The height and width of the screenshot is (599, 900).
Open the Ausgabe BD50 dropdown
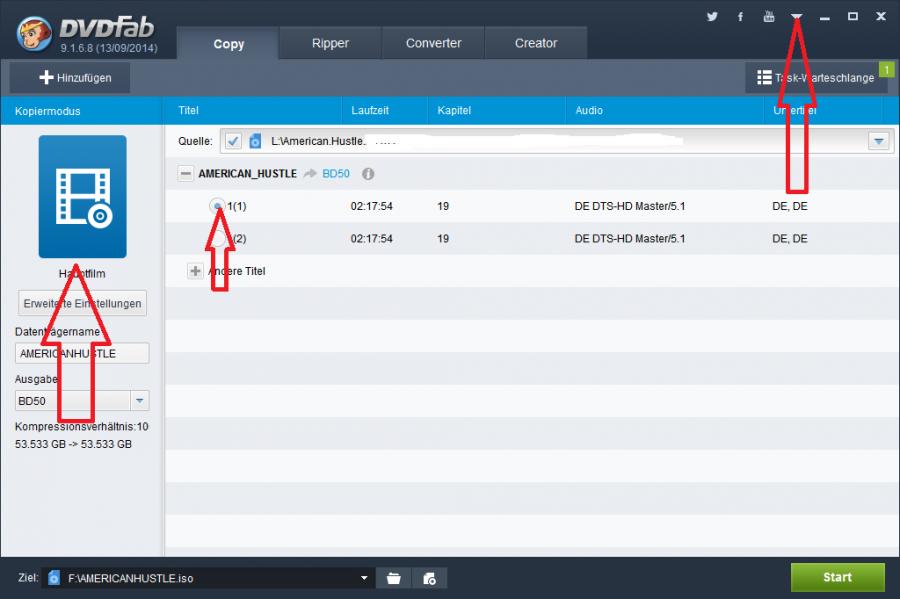pos(139,400)
